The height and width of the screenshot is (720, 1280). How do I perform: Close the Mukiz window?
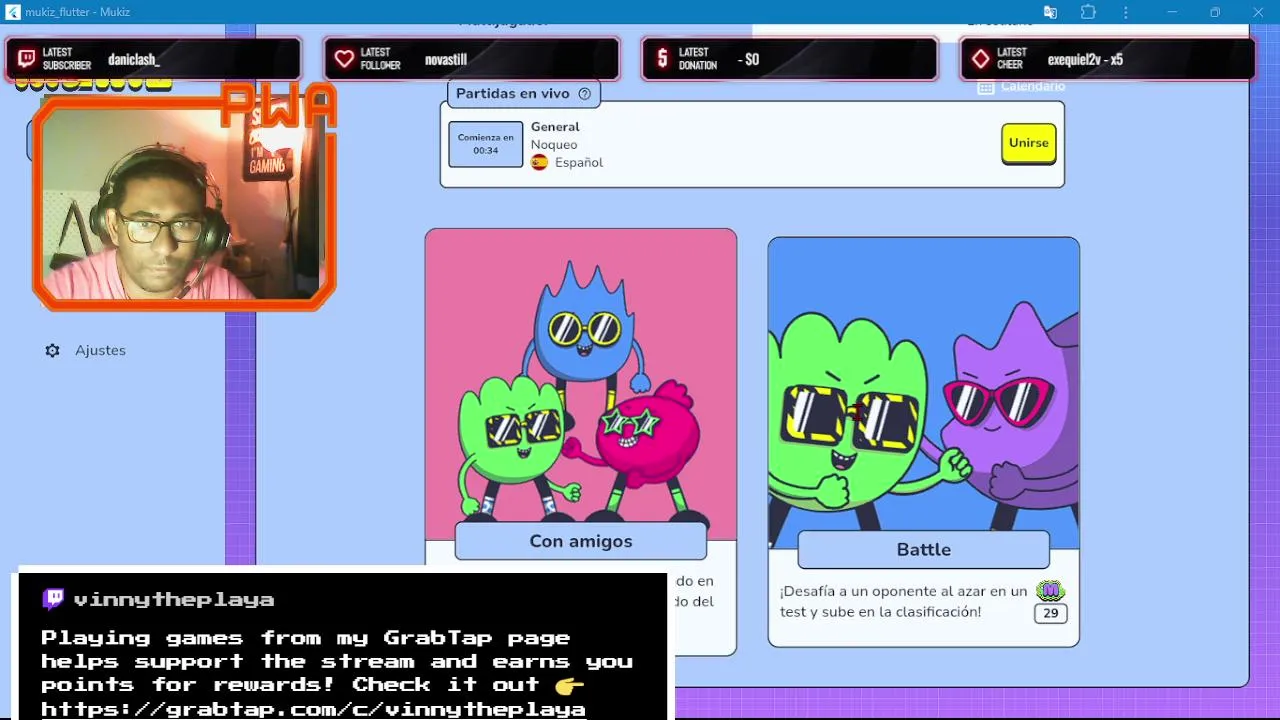point(1258,12)
